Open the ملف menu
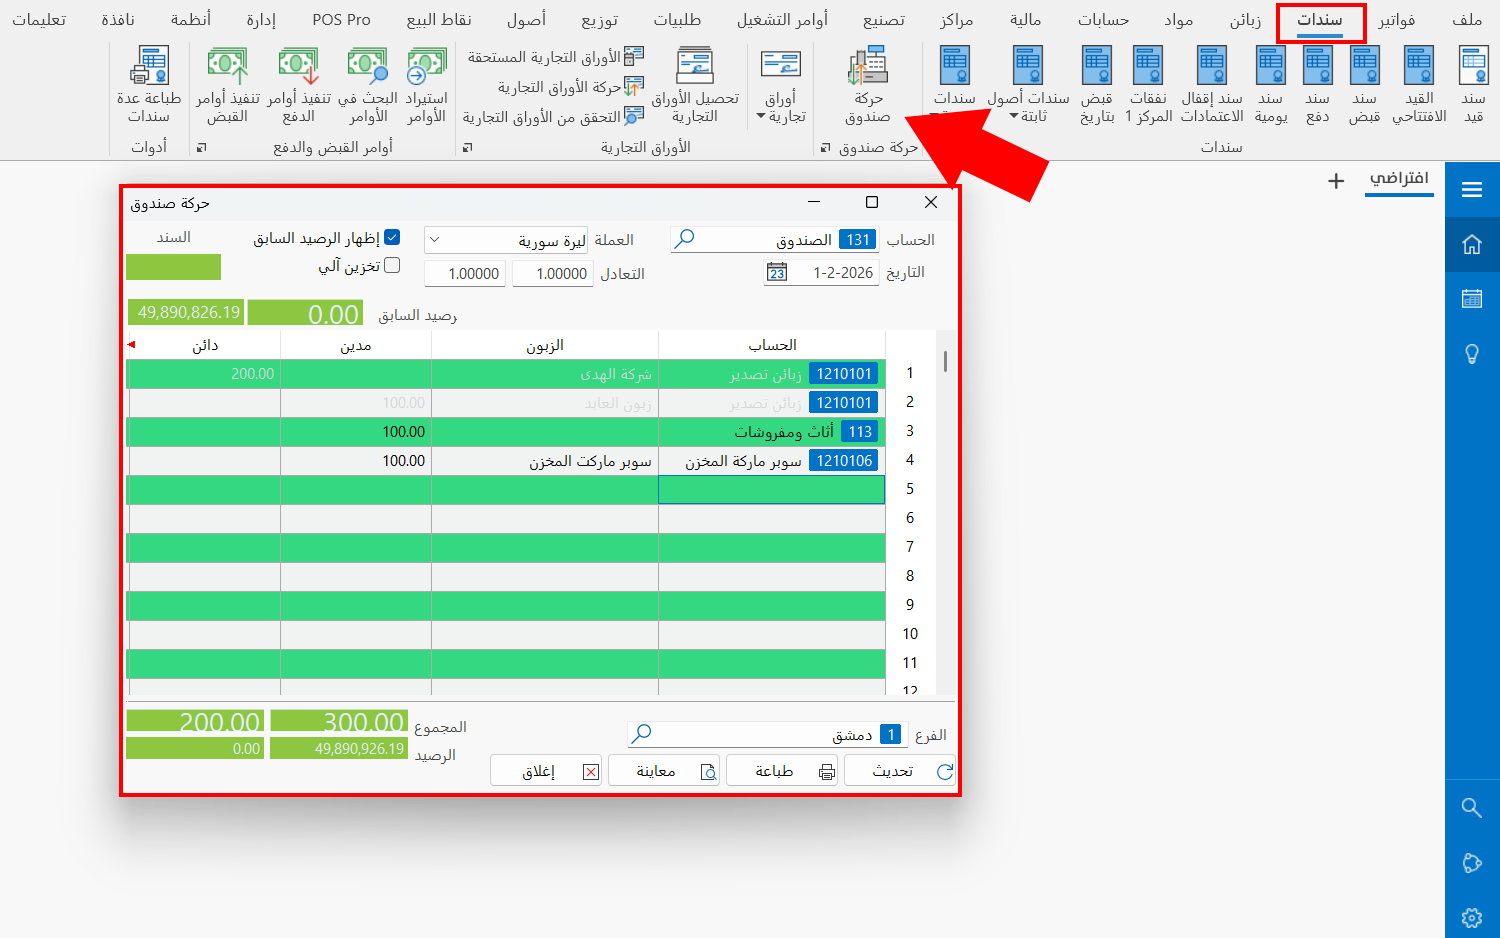 click(1467, 20)
